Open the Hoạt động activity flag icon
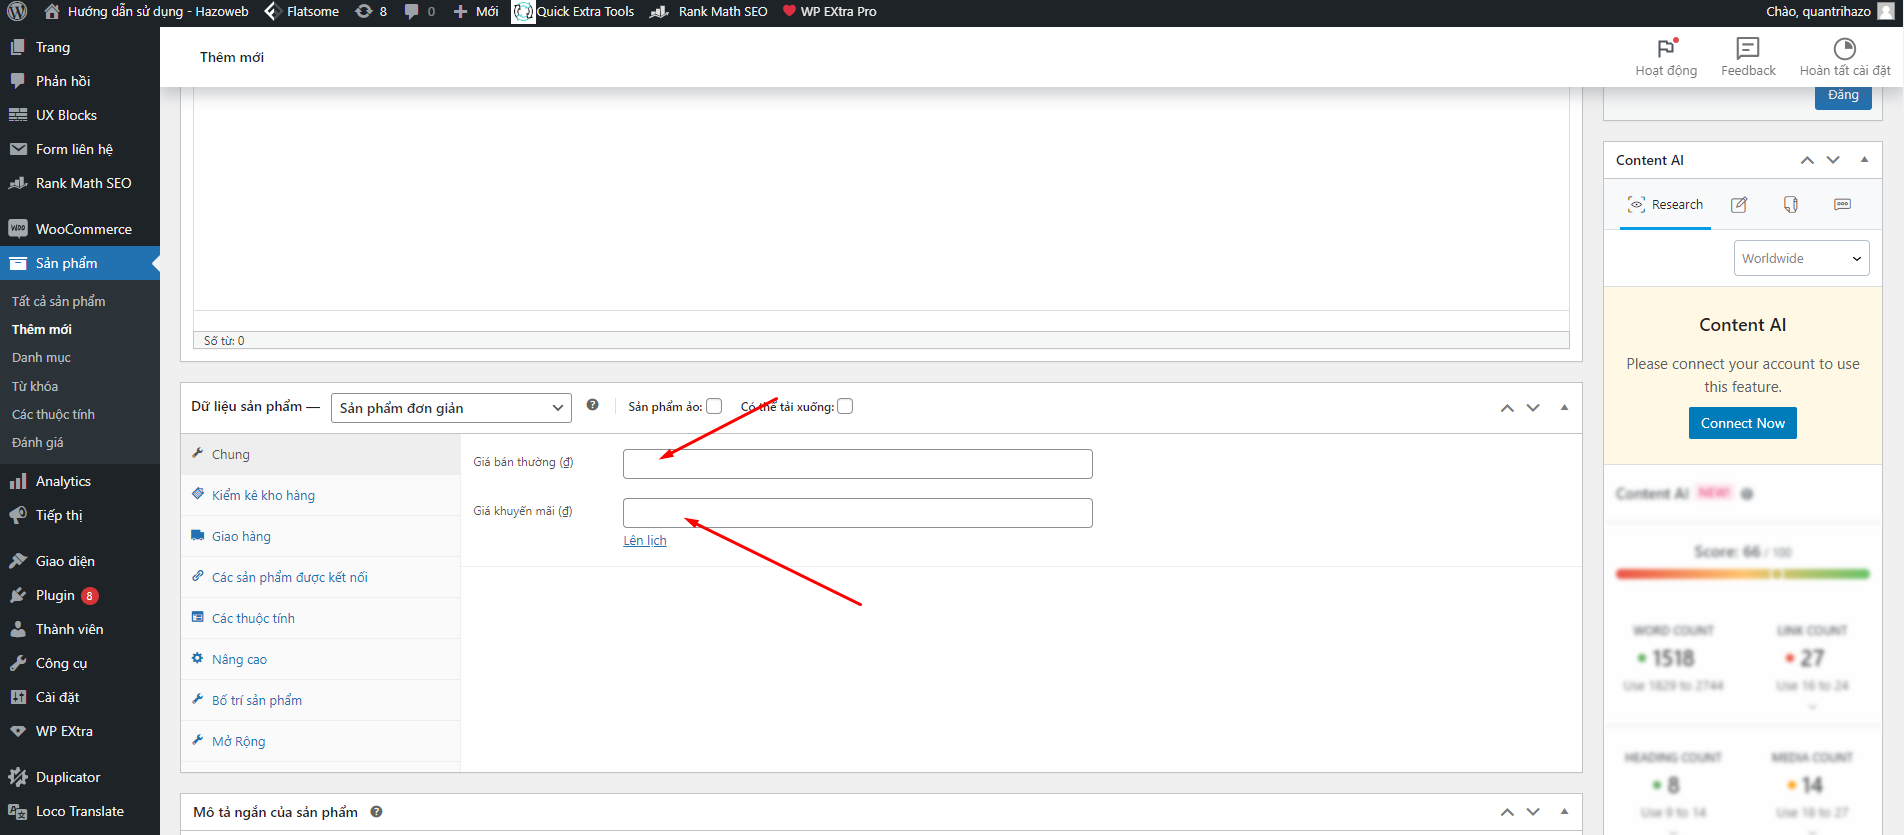 tap(1666, 49)
